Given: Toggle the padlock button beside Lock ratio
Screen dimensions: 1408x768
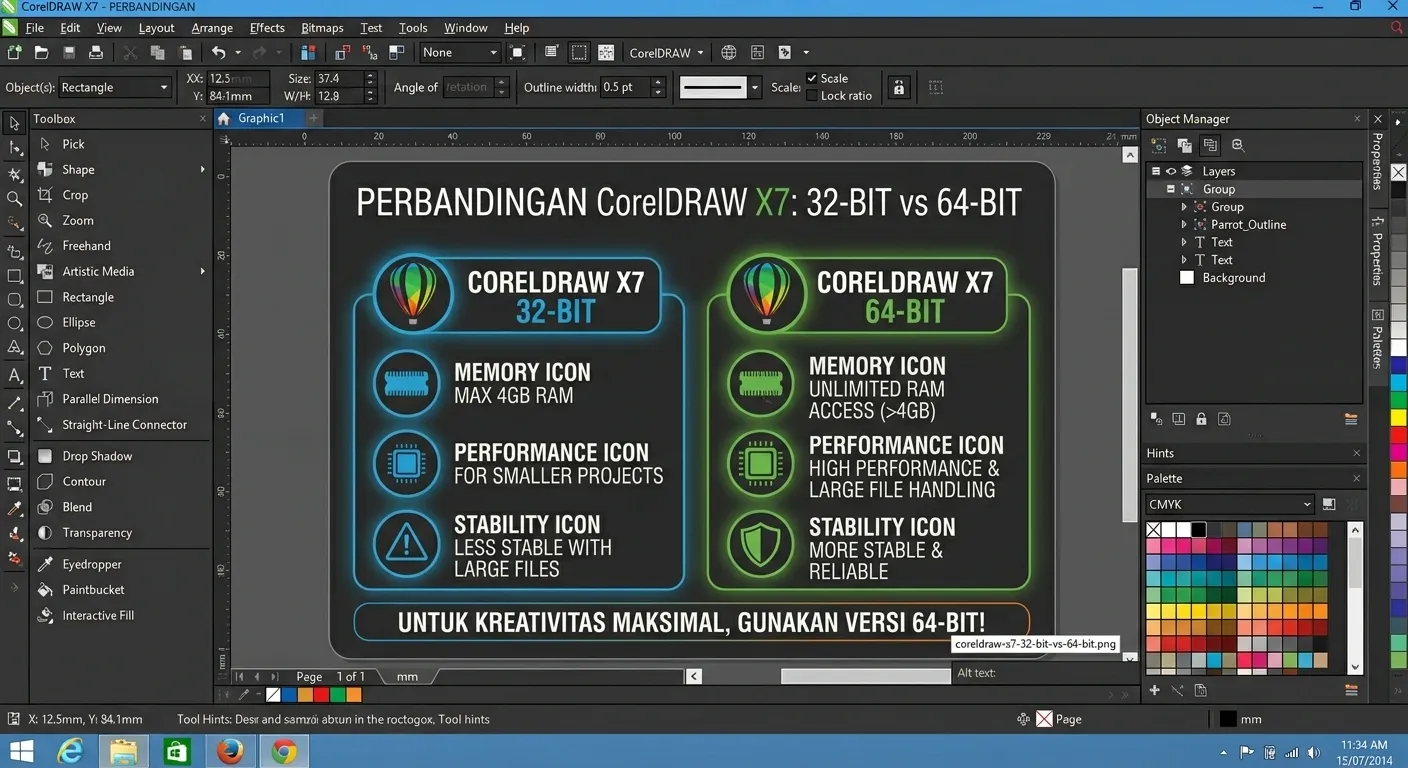Looking at the screenshot, I should click(x=899, y=87).
